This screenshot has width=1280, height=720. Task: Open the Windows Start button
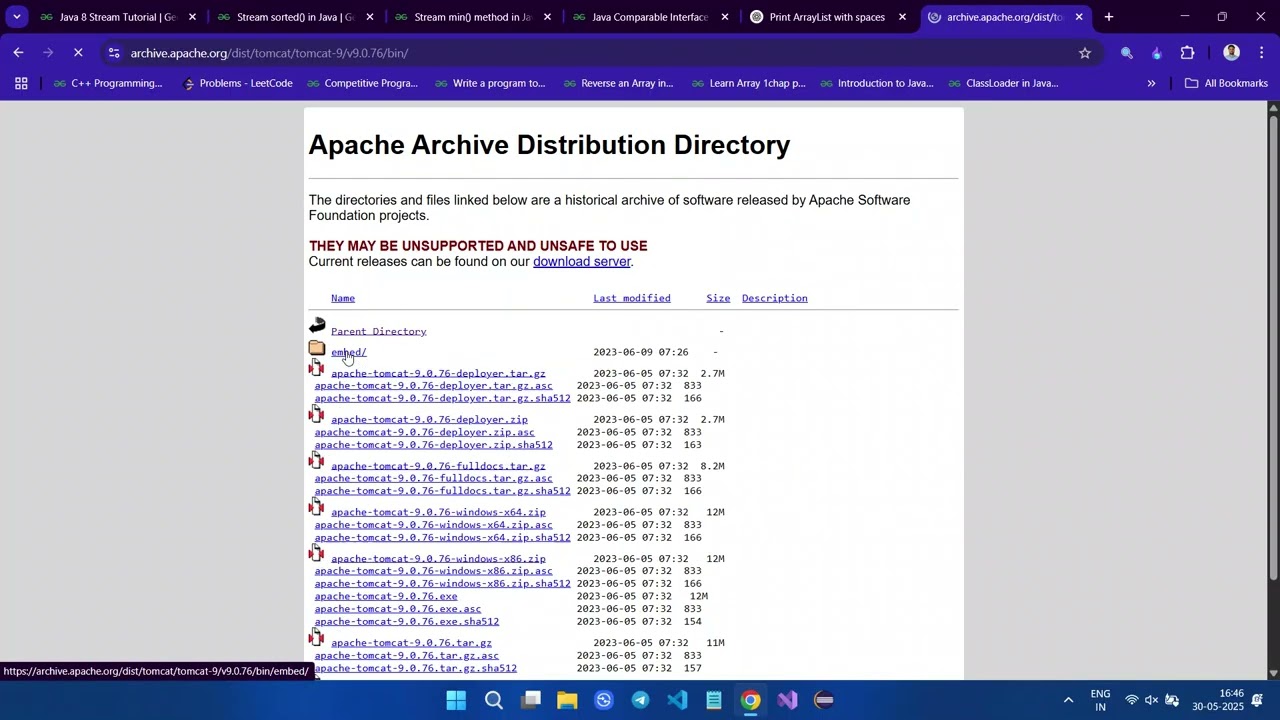point(456,700)
